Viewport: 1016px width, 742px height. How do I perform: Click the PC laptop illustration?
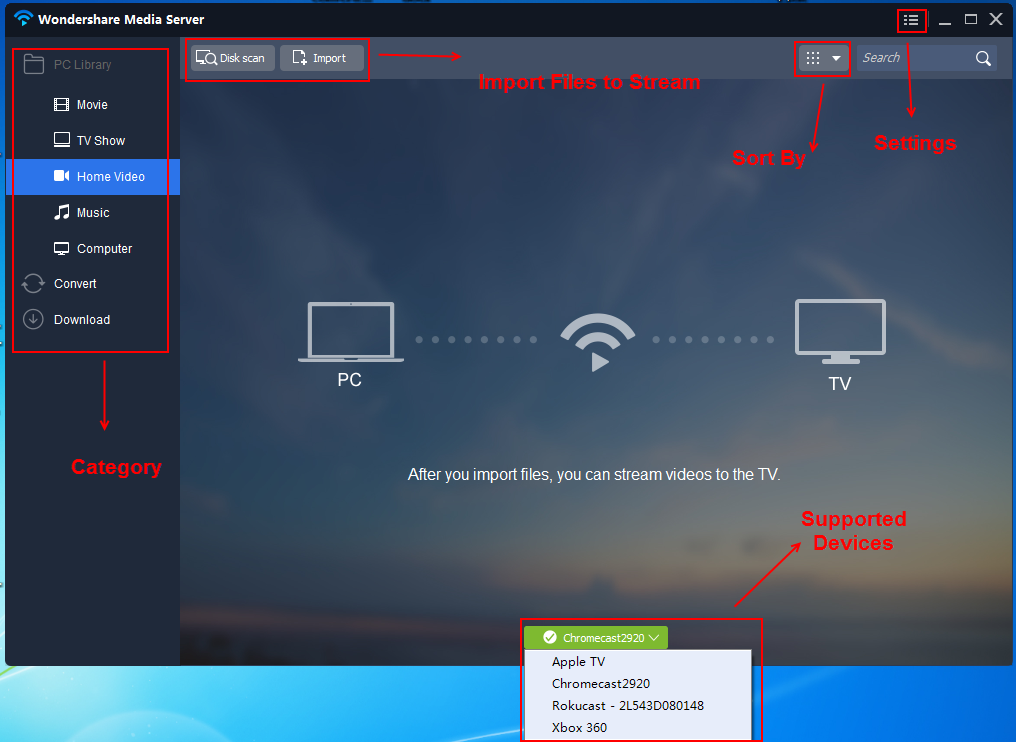pyautogui.click(x=351, y=332)
